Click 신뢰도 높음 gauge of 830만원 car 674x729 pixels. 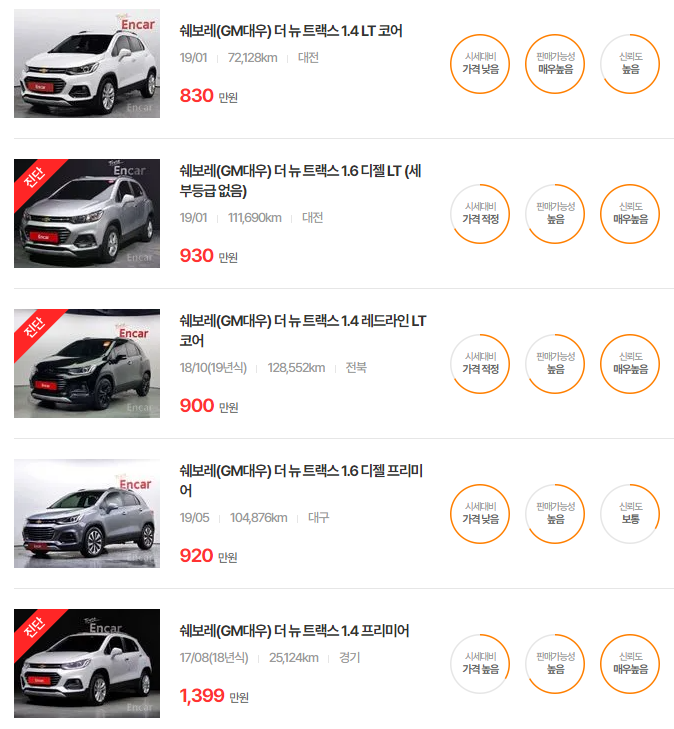(x=630, y=64)
